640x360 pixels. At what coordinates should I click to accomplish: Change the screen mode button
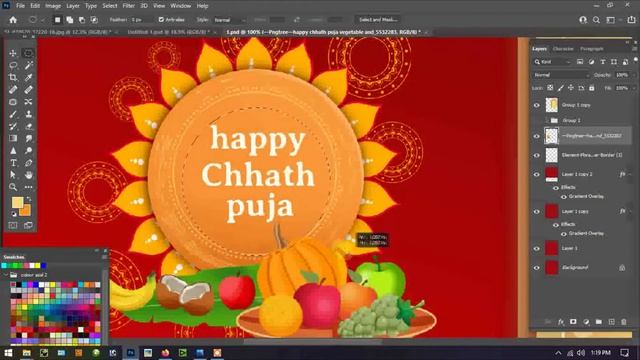tap(28, 225)
